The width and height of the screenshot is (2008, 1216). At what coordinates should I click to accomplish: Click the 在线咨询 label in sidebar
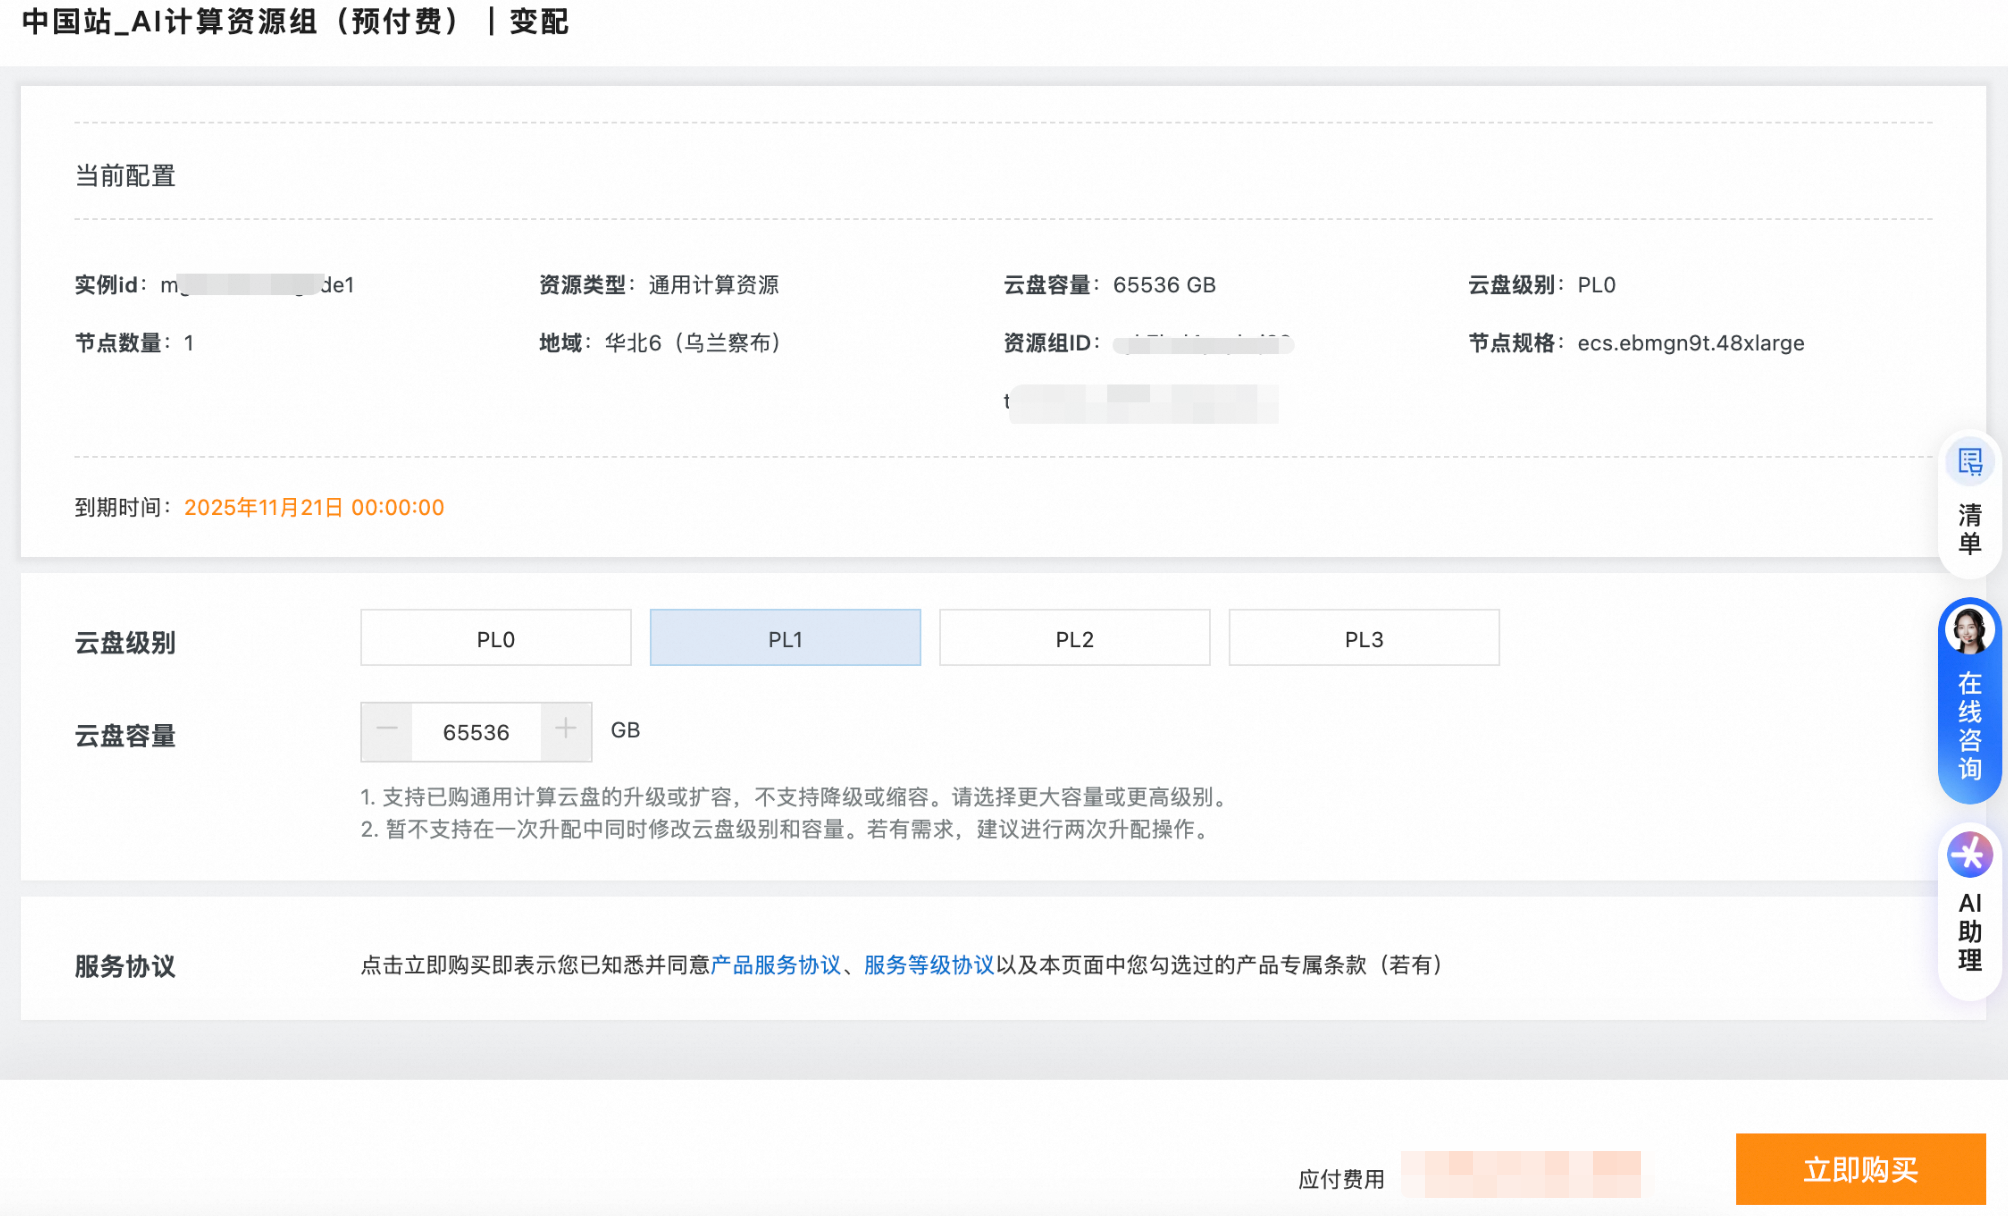(1969, 726)
